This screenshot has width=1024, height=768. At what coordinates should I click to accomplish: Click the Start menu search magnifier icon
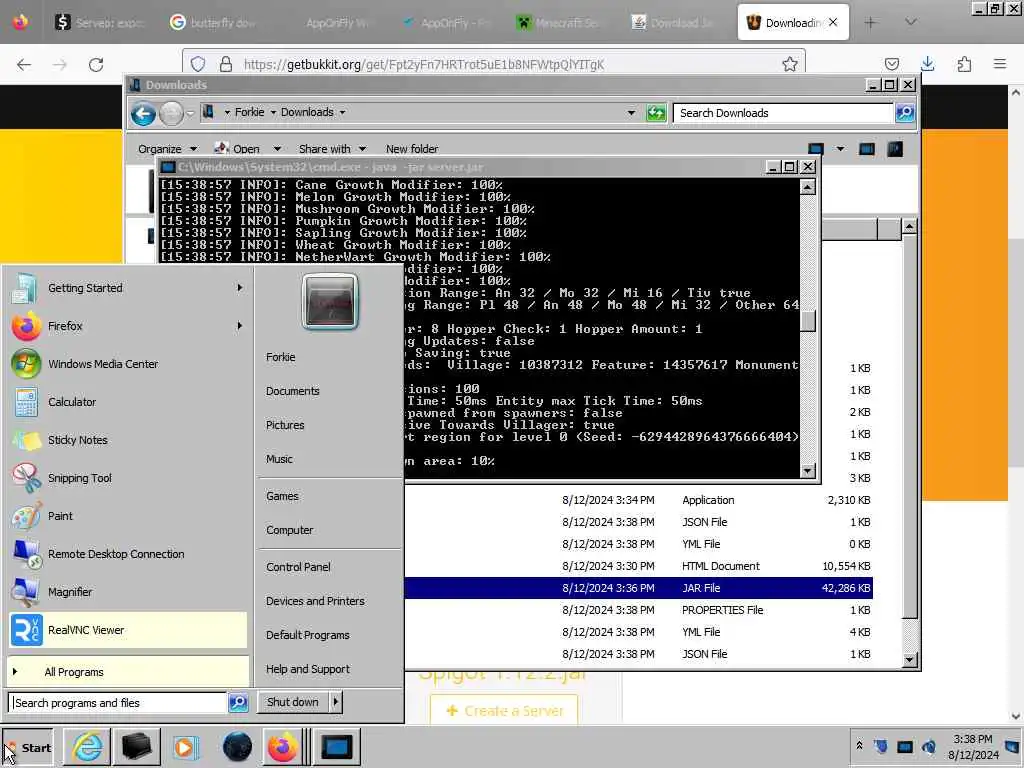coord(238,703)
